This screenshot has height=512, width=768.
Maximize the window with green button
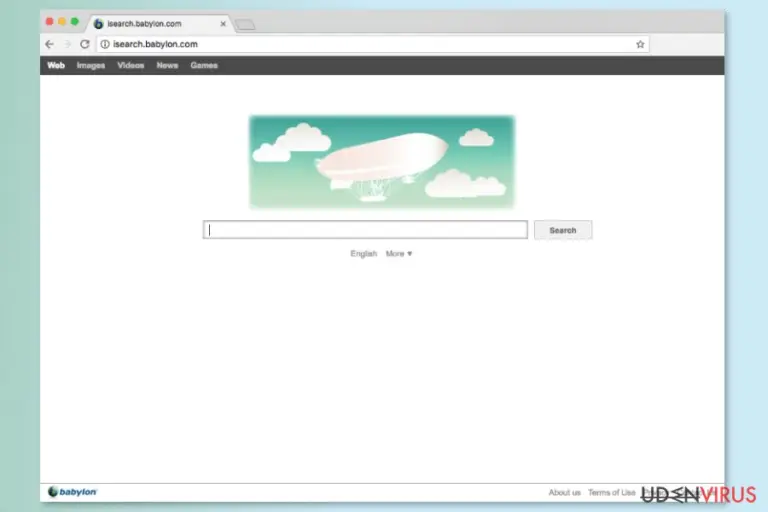[74, 22]
